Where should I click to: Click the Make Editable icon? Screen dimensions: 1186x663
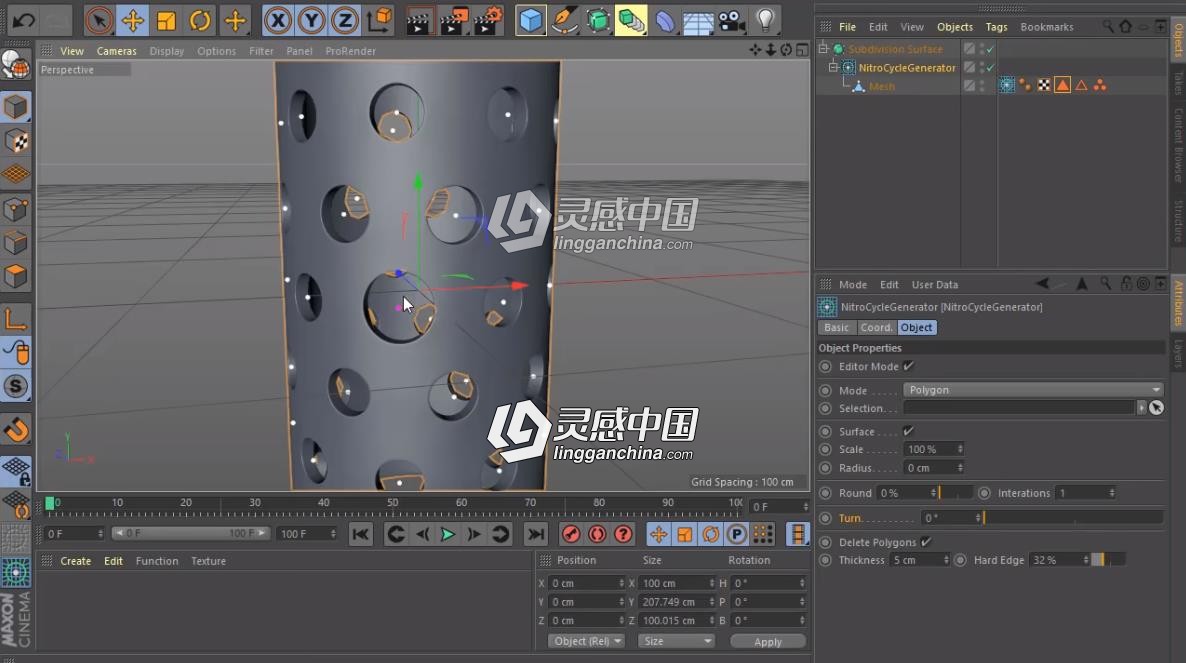click(x=16, y=64)
